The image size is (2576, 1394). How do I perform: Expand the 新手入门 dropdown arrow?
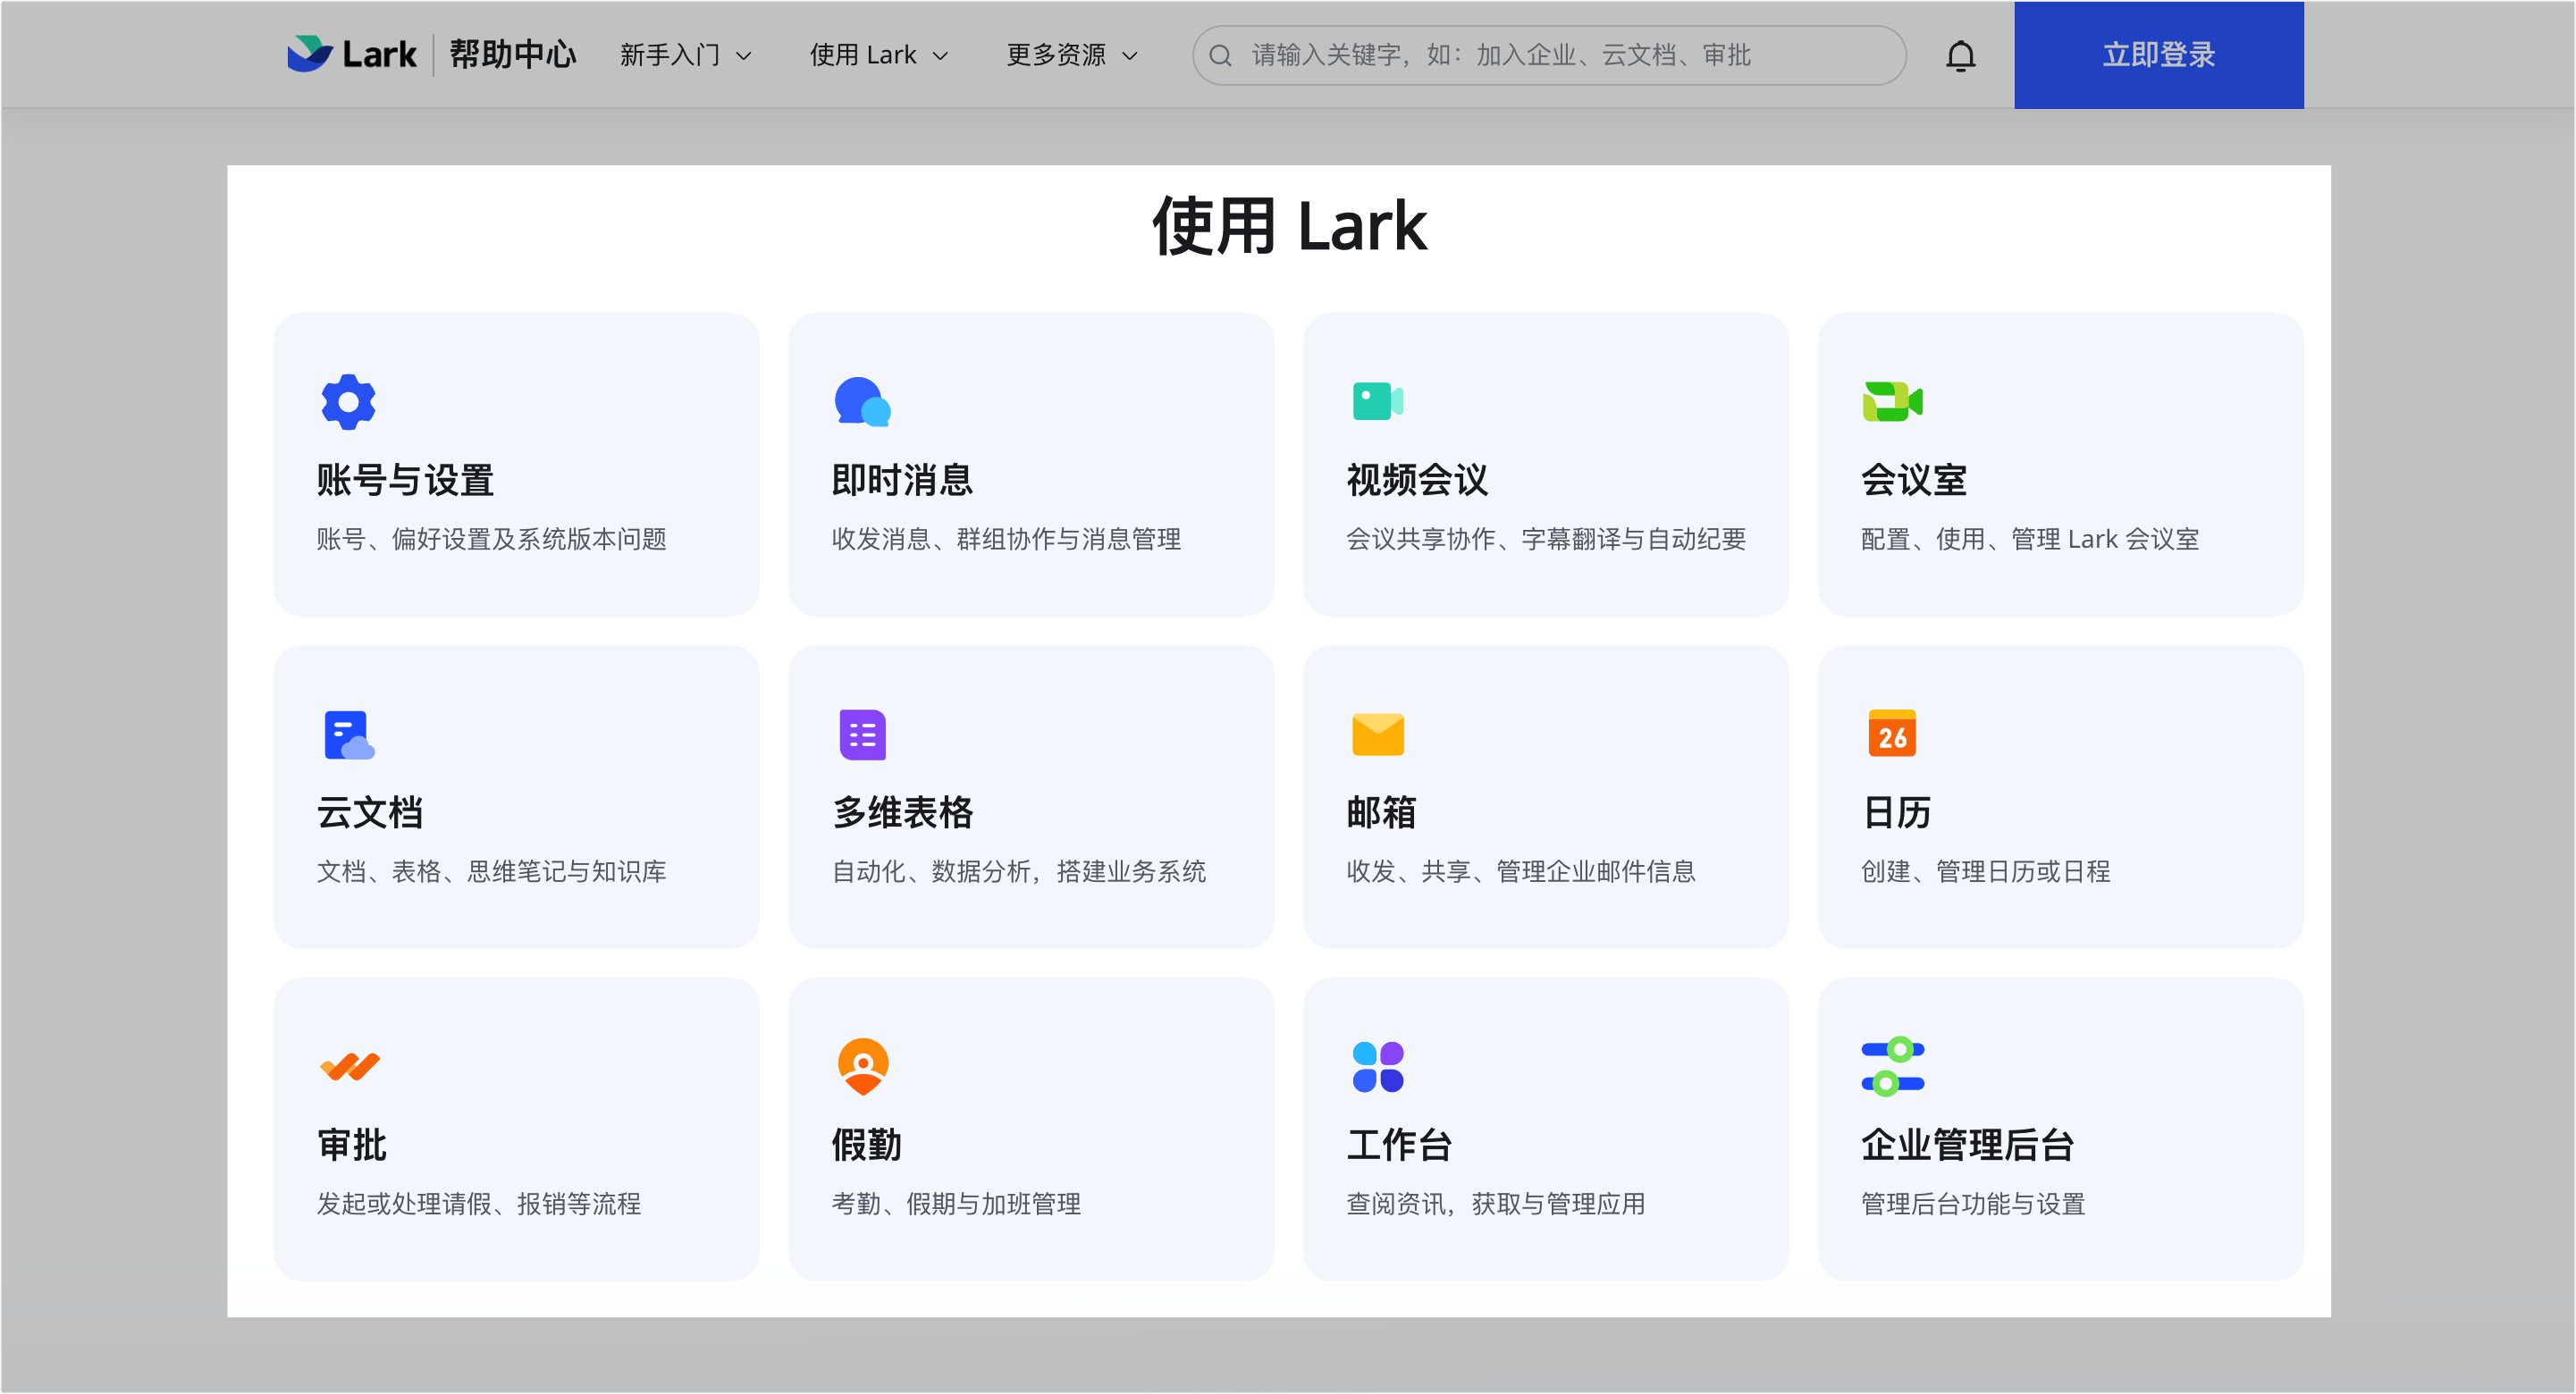(x=744, y=56)
